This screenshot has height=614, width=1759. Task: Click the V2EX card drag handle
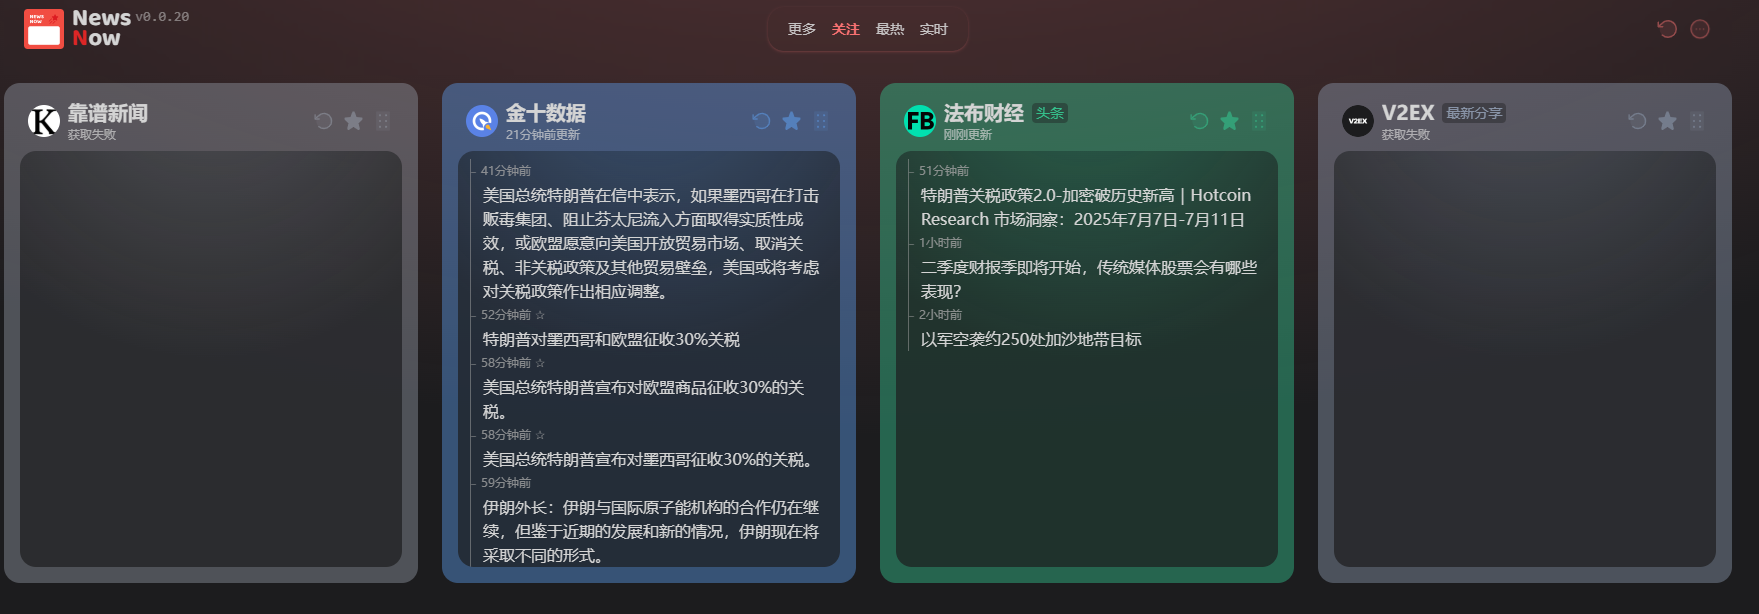point(1697,121)
